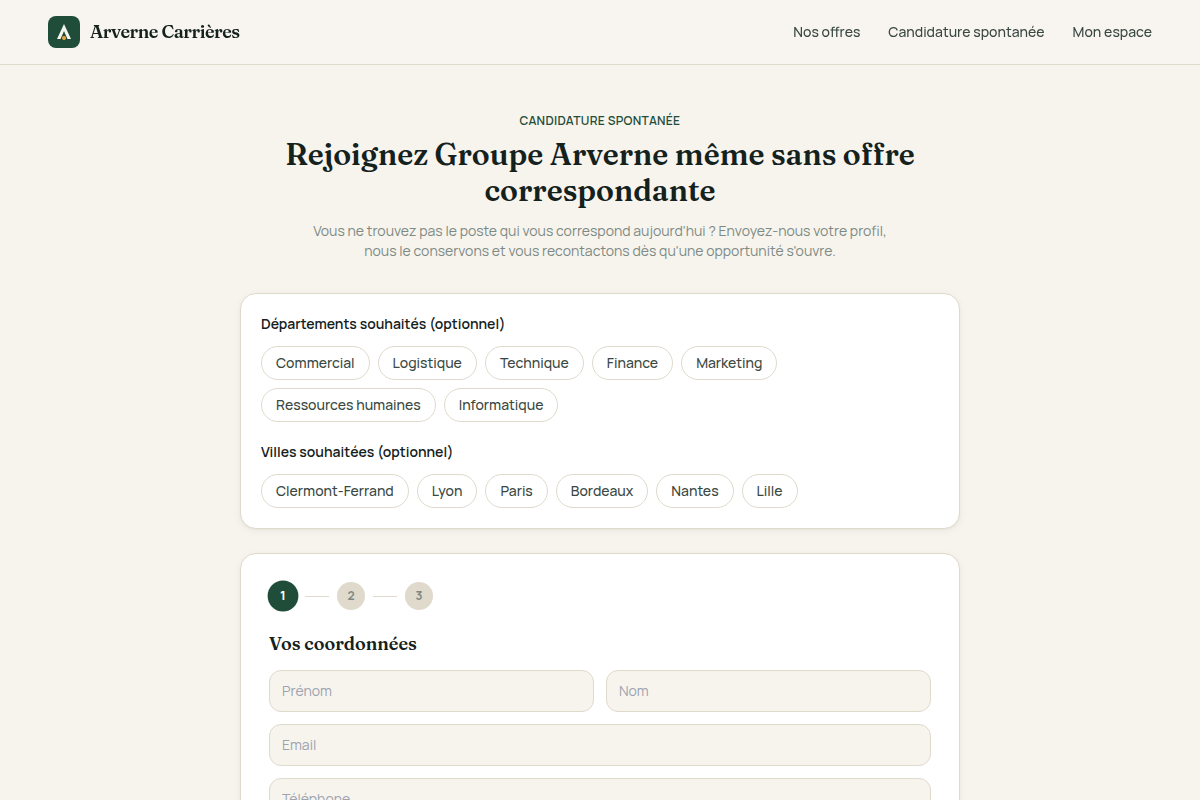Viewport: 1200px width, 800px height.
Task: Toggle the Bordeaux city chip
Action: [602, 491]
